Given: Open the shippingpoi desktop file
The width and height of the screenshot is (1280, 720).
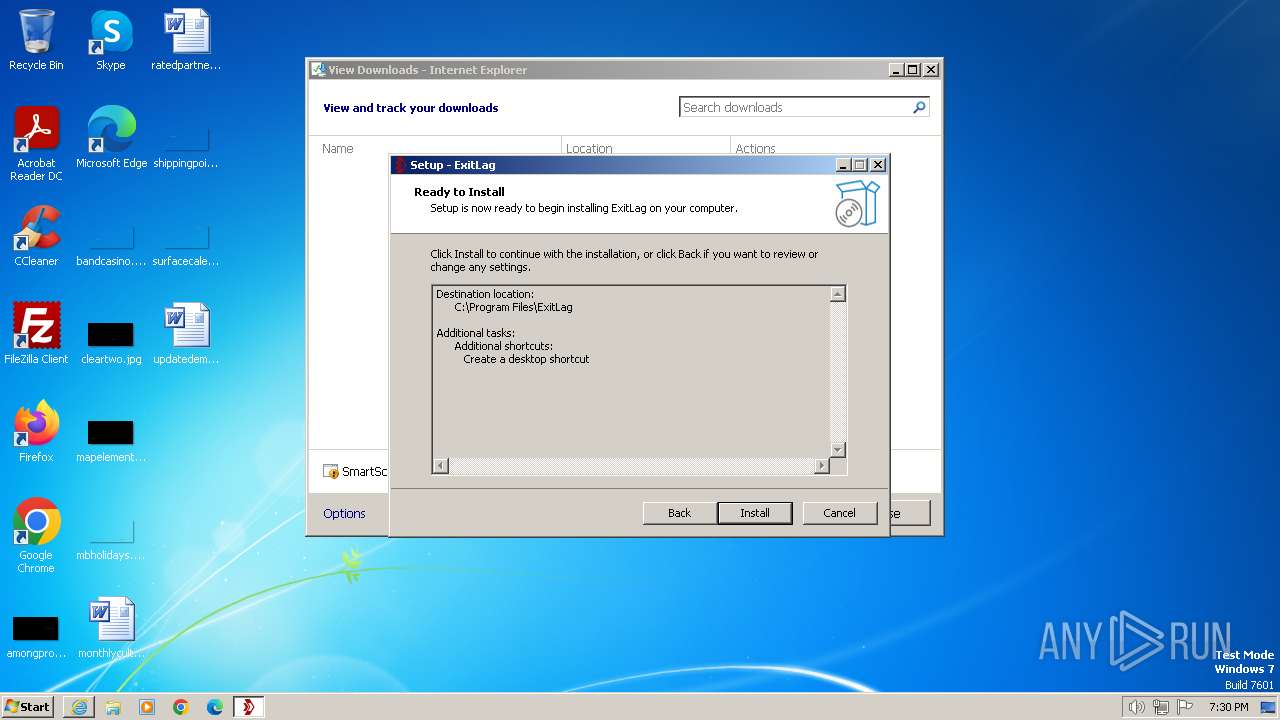Looking at the screenshot, I should (x=186, y=144).
